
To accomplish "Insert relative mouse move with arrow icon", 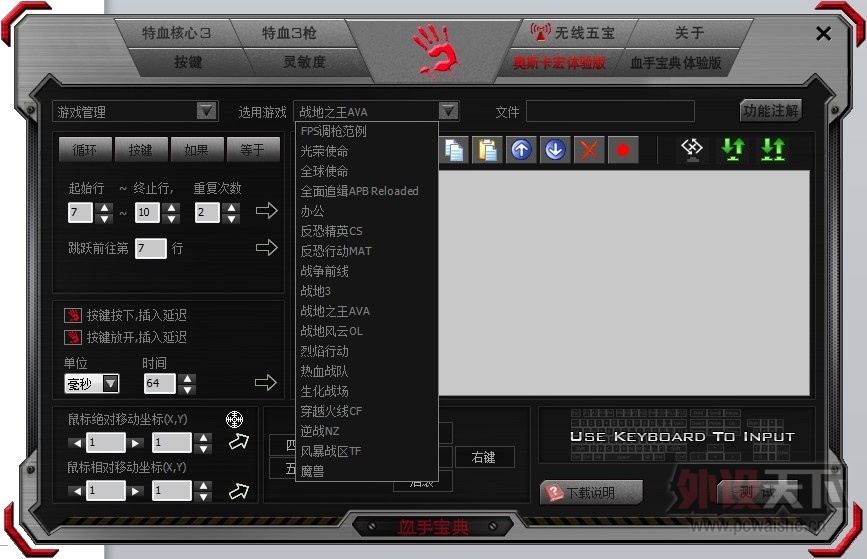I will click(x=239, y=490).
